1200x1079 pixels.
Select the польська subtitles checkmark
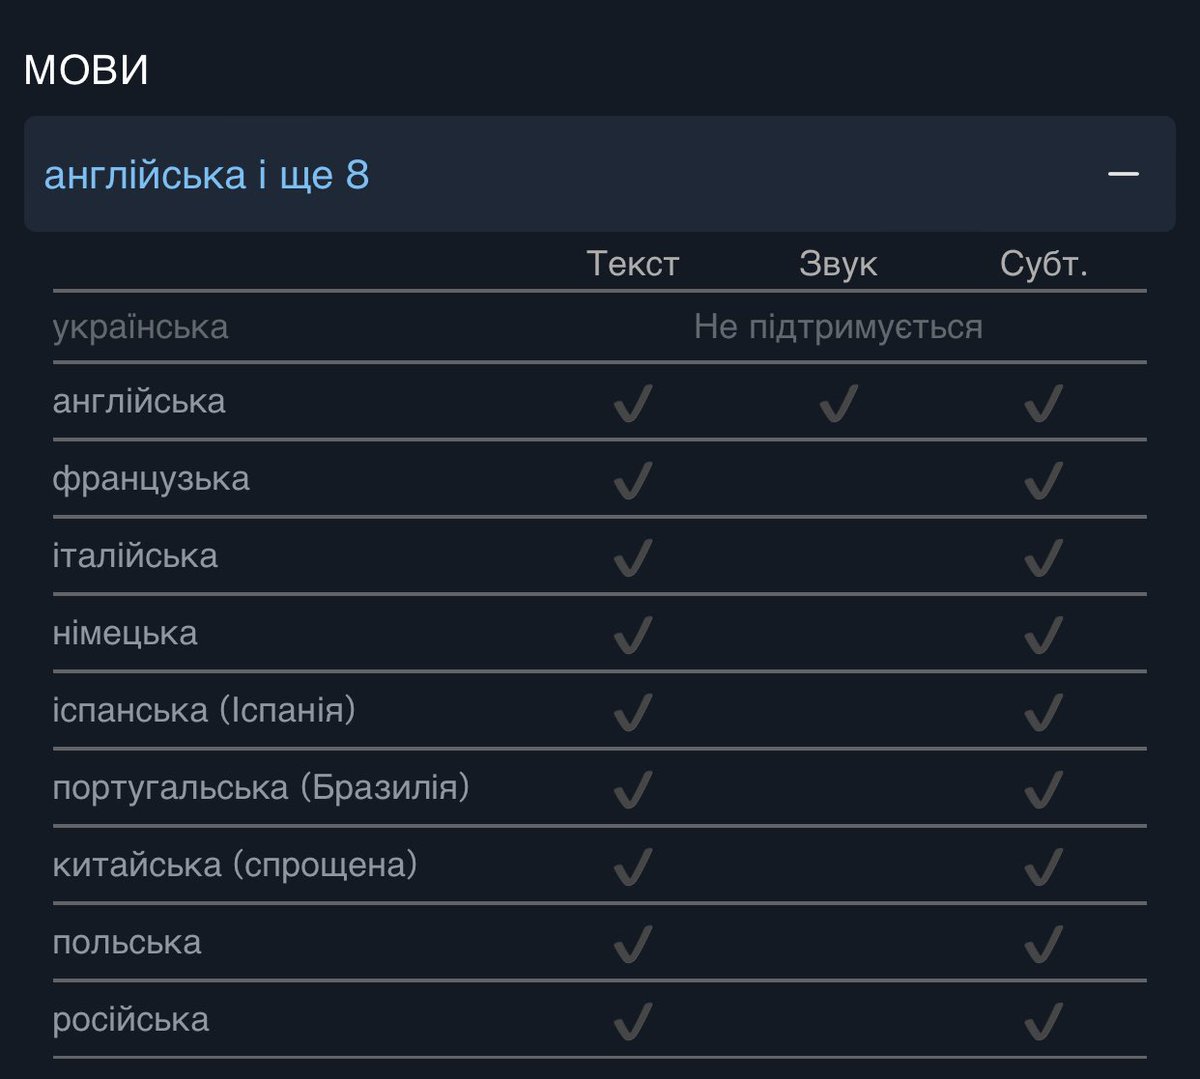[x=1043, y=944]
